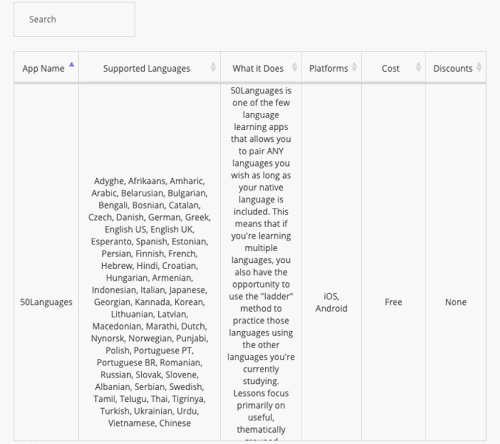Click the 50Languages description paragraph

pos(261,263)
